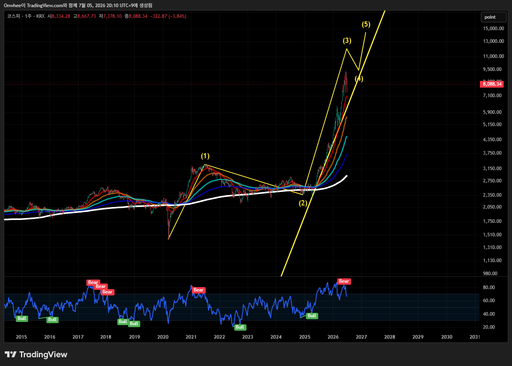This screenshot has height=366, width=512.
Task: Click the TradingView logo at the bottom
Action: tap(36, 354)
